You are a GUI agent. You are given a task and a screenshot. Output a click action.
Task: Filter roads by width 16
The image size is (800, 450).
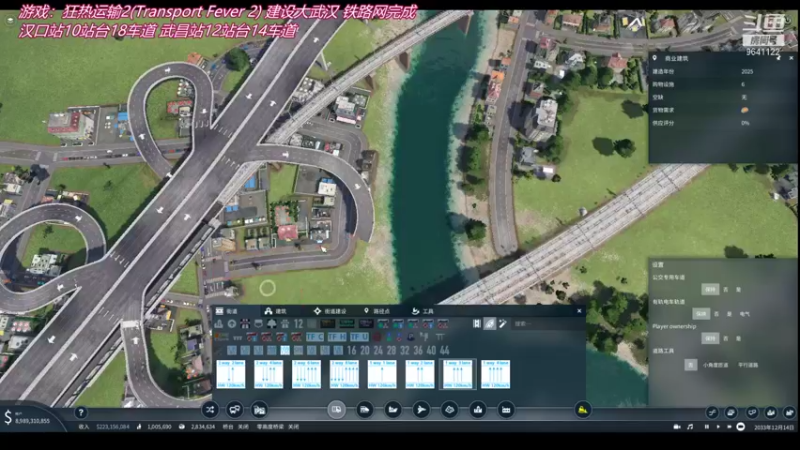352,351
